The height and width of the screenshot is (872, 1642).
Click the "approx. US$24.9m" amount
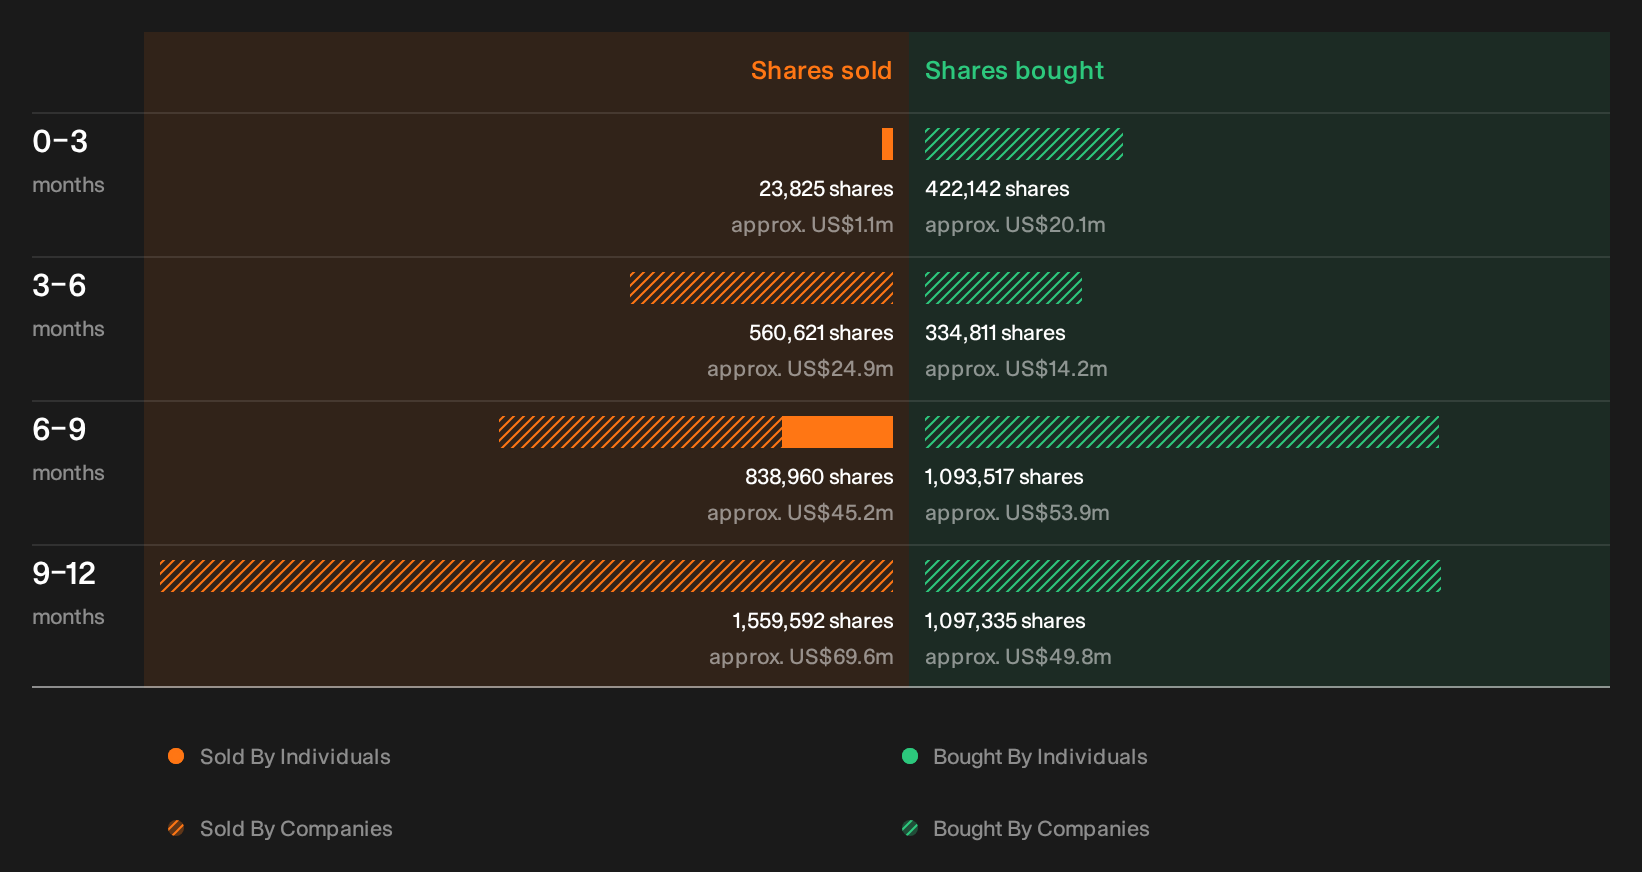800,369
